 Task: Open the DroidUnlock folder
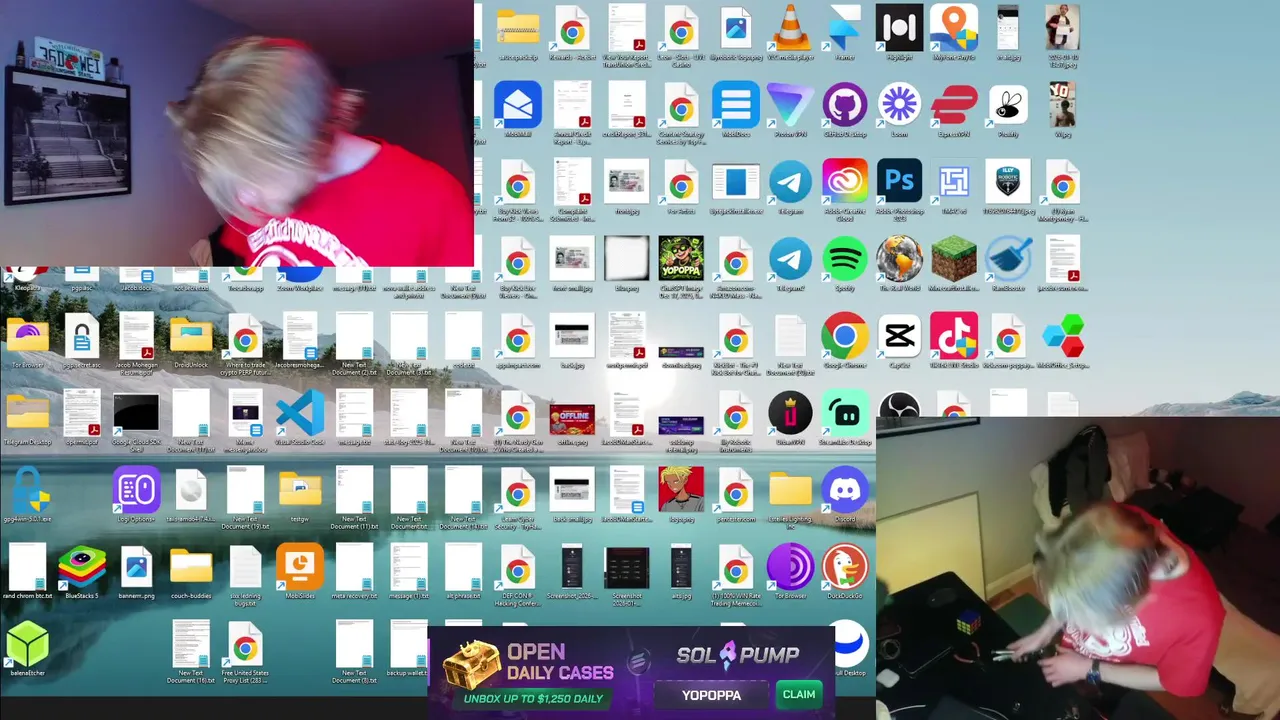click(191, 336)
